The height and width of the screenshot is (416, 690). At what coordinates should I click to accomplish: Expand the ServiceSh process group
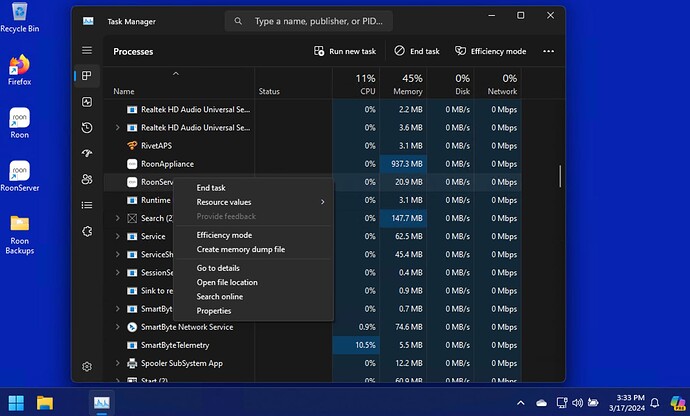[117, 254]
